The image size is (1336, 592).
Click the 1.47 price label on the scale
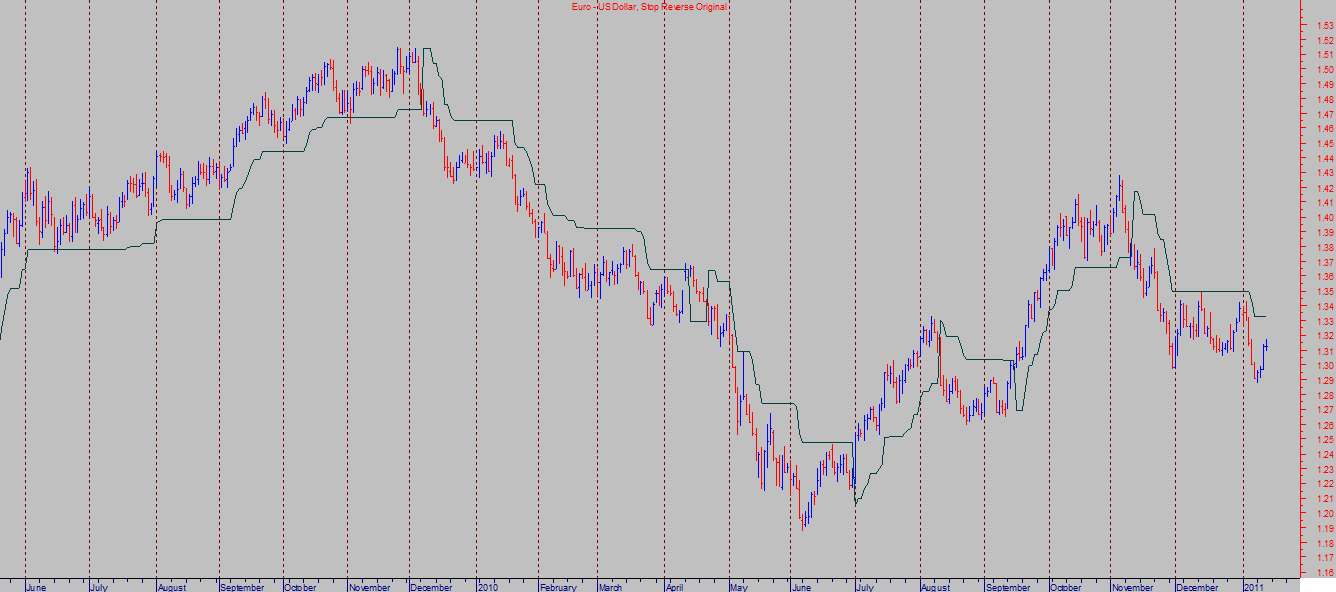coord(1325,114)
